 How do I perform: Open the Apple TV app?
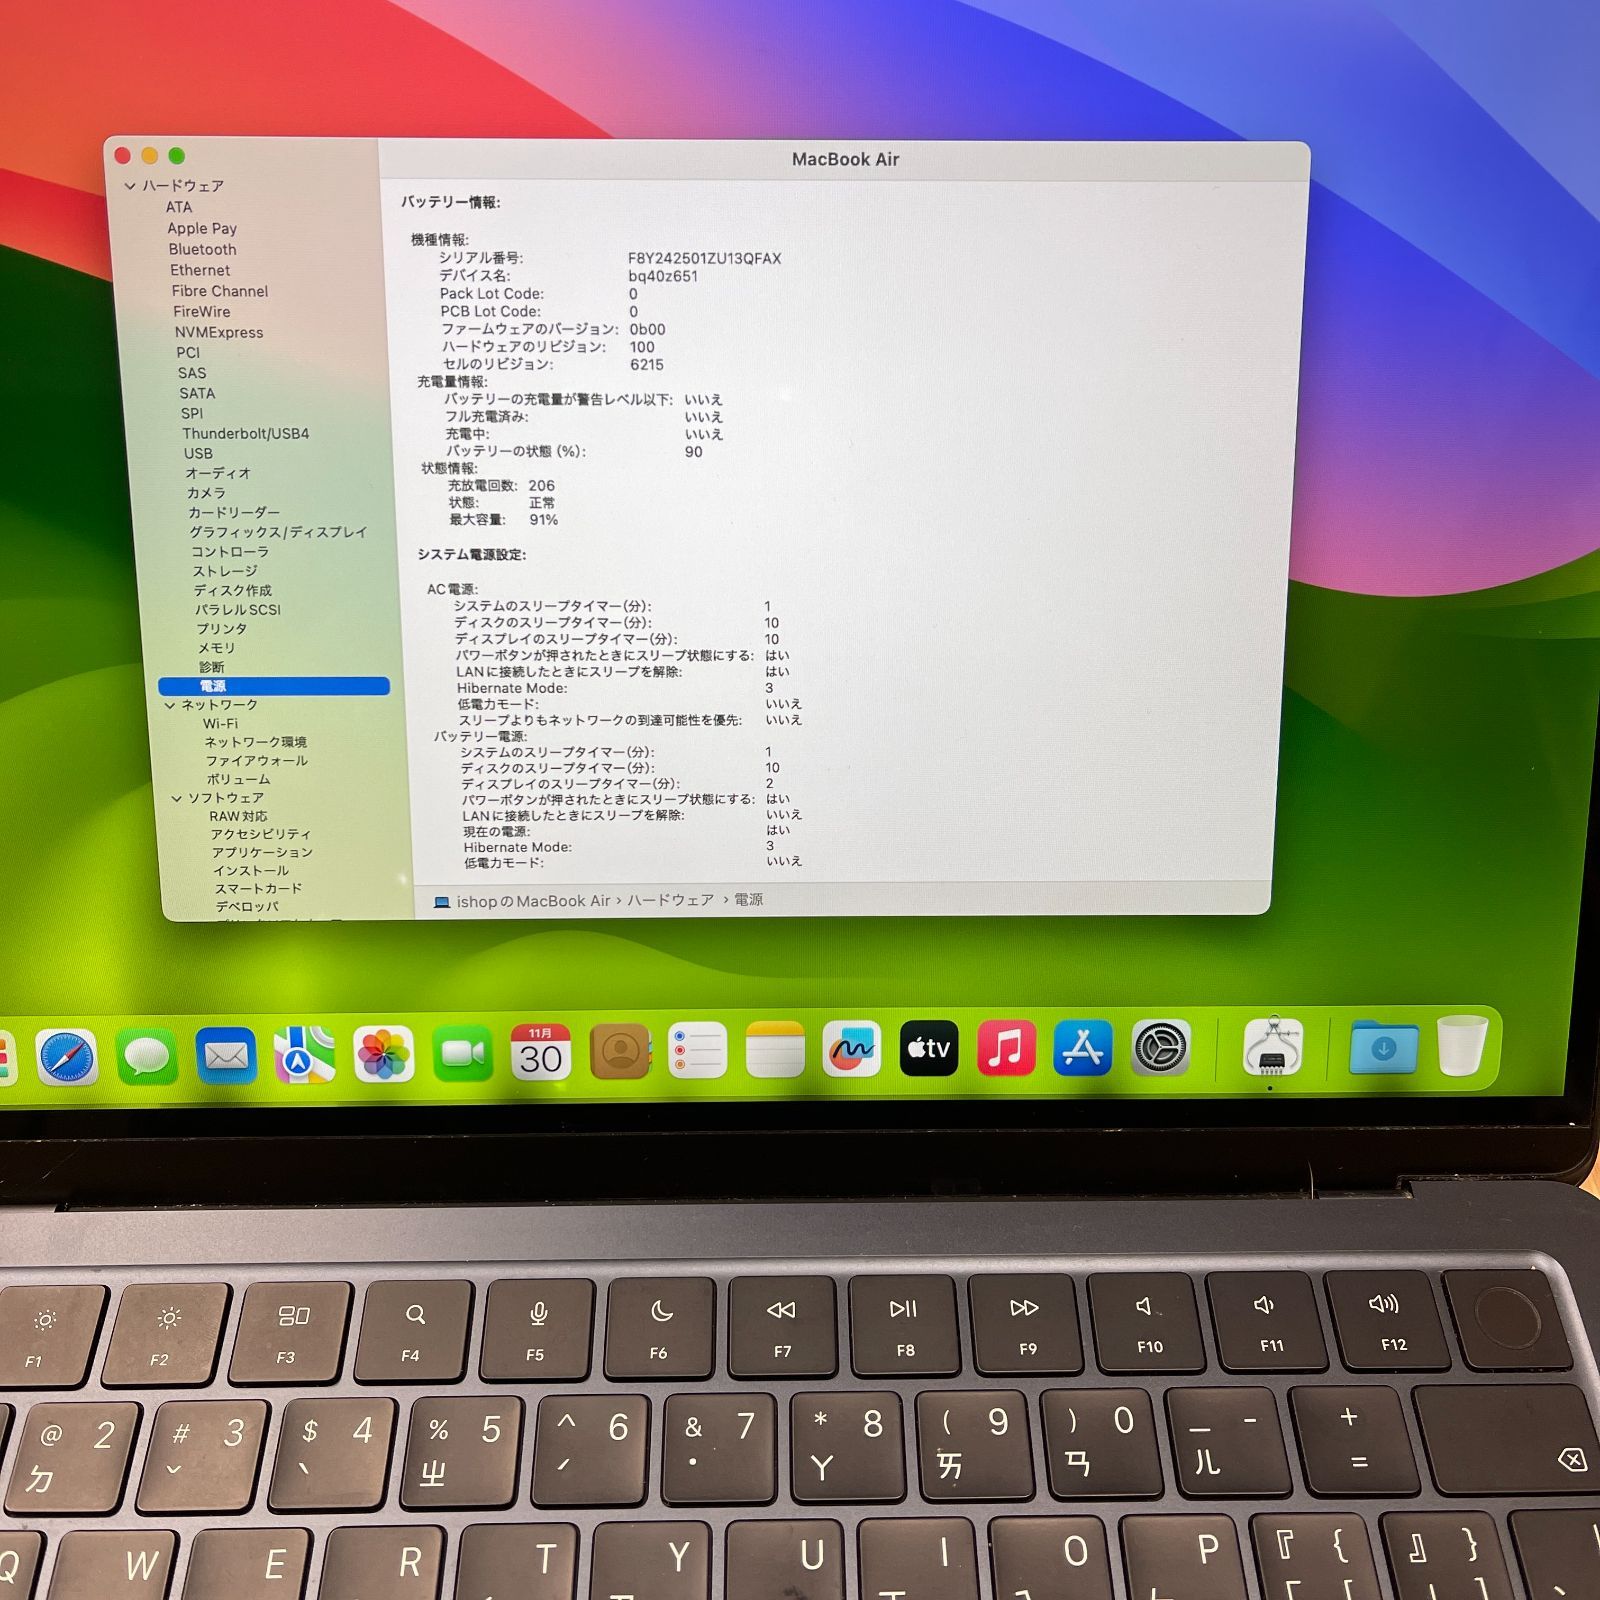tap(928, 1049)
